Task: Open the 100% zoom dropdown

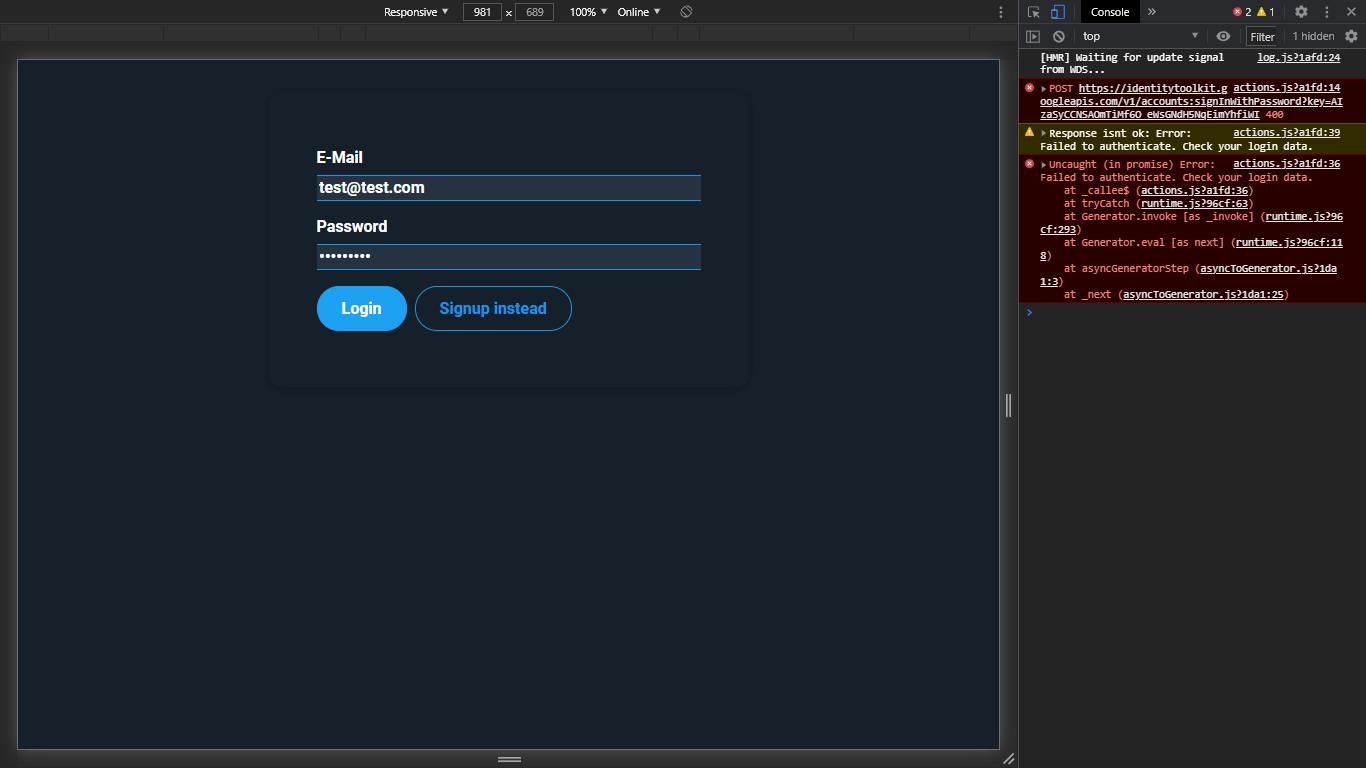Action: pos(588,12)
